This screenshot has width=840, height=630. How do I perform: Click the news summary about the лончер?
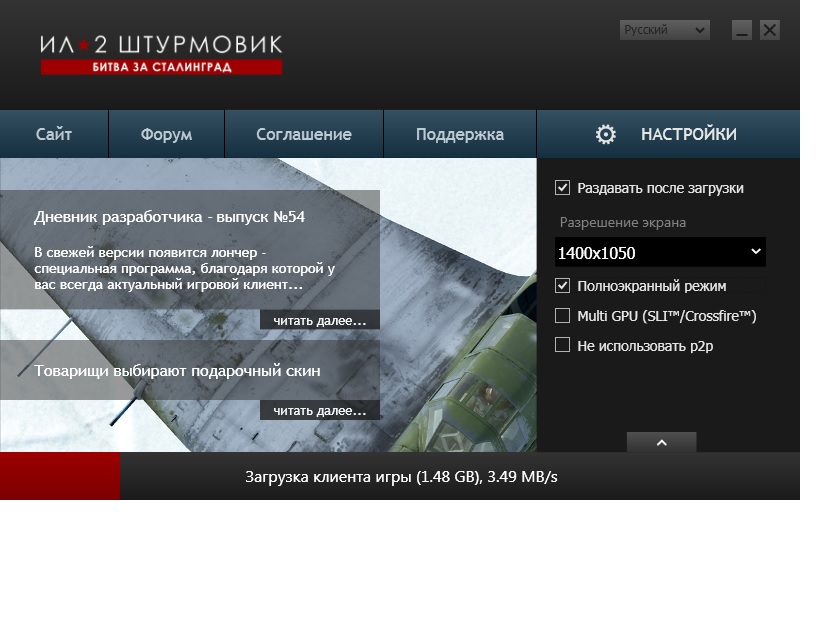(184, 268)
